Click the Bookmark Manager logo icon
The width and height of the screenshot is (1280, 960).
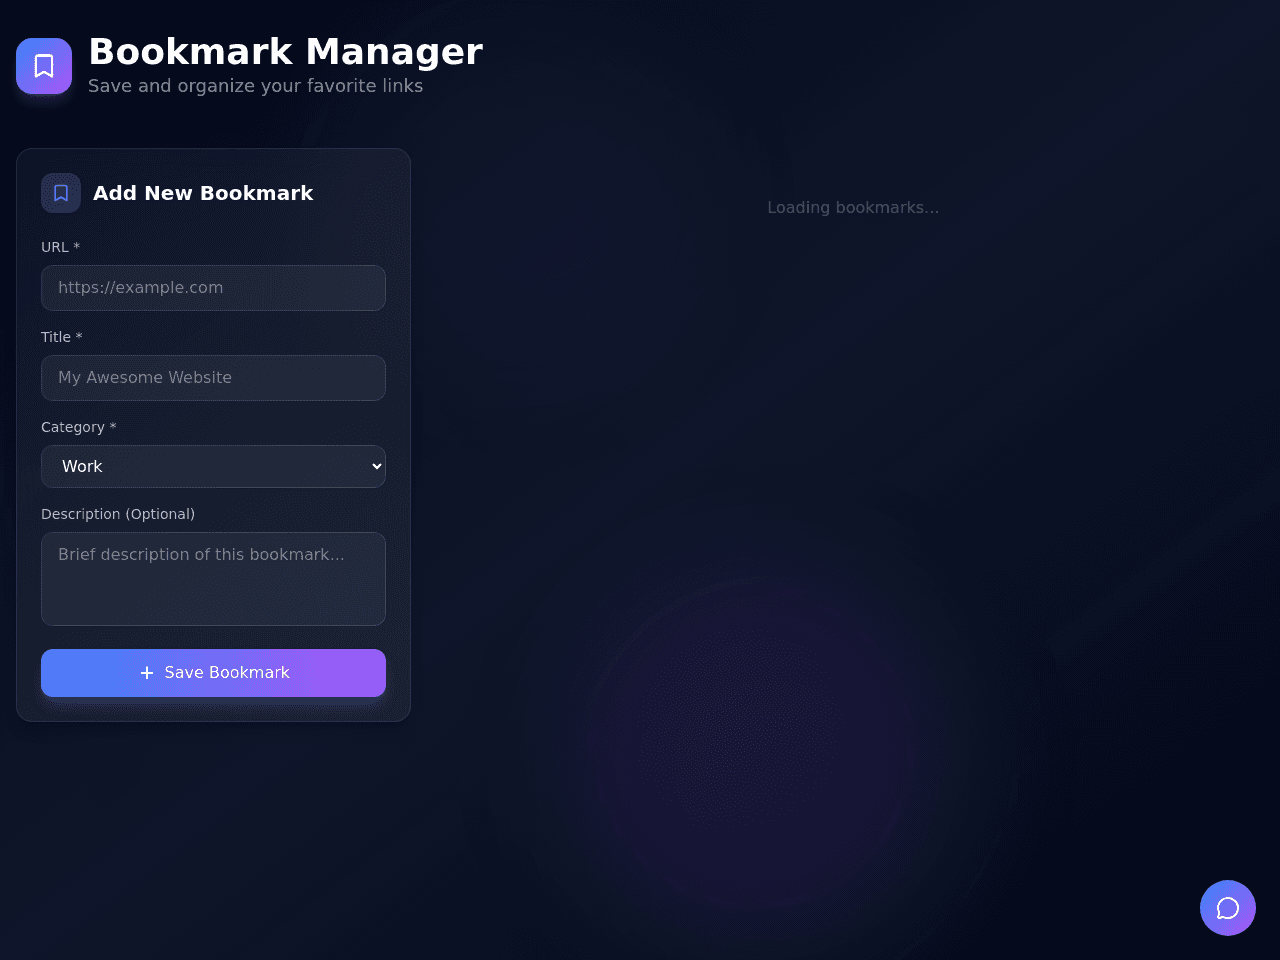click(x=44, y=66)
